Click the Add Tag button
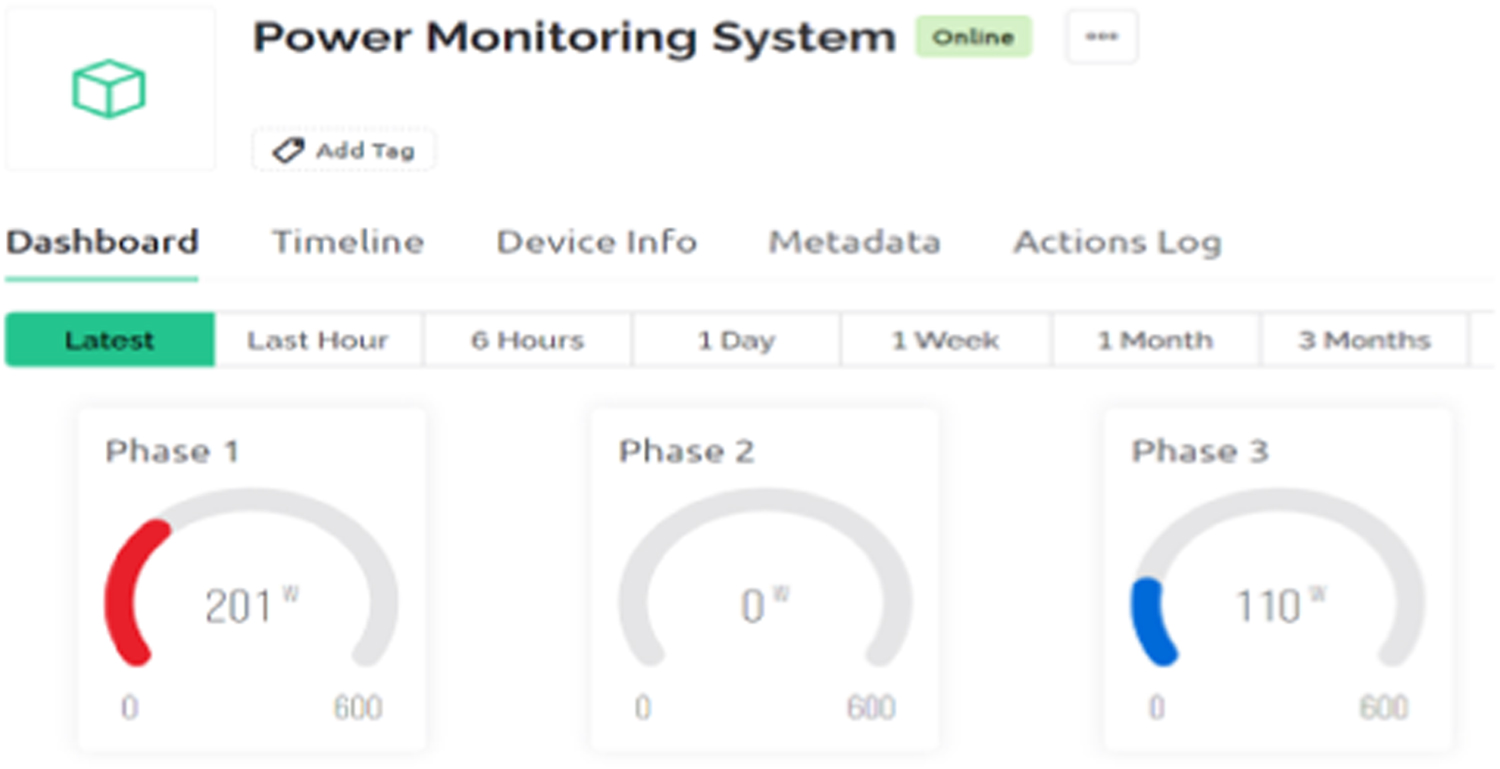The image size is (1500, 769). [343, 150]
